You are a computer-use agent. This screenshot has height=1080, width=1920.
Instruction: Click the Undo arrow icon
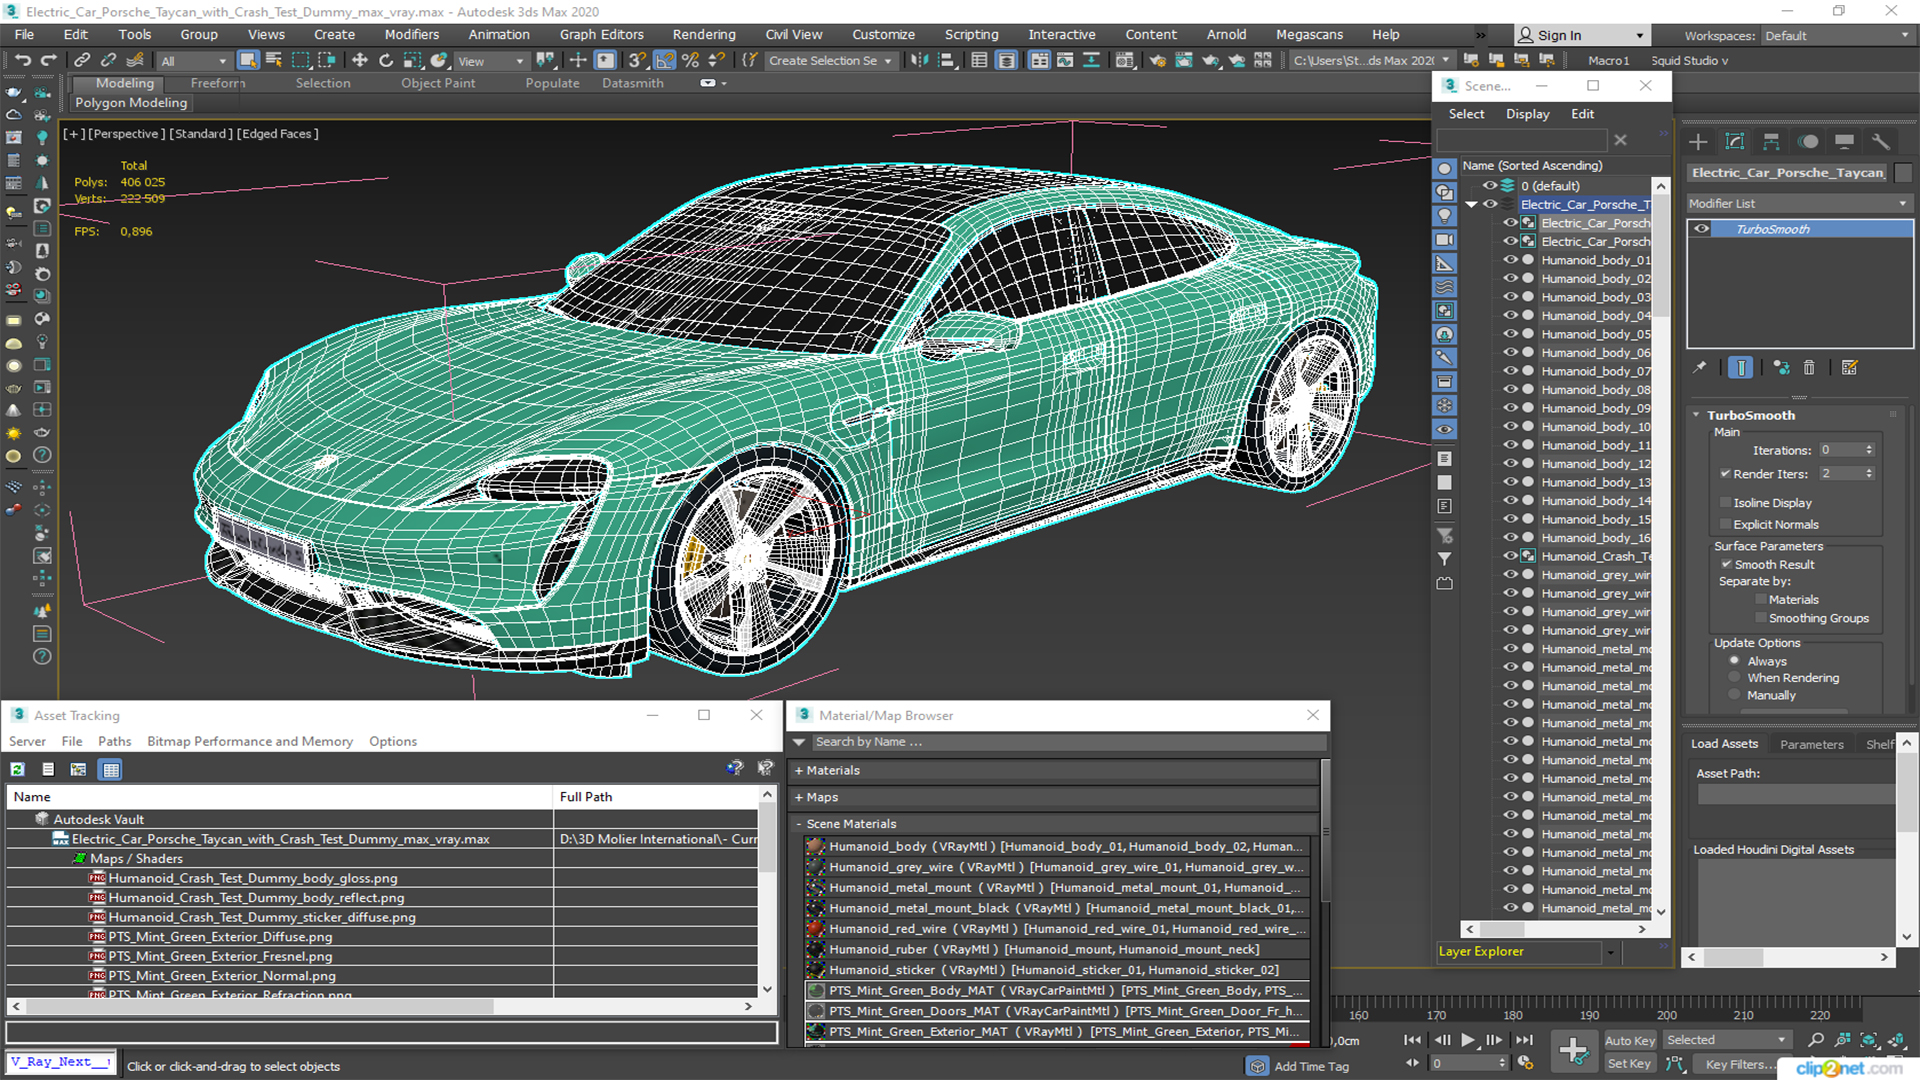(22, 60)
